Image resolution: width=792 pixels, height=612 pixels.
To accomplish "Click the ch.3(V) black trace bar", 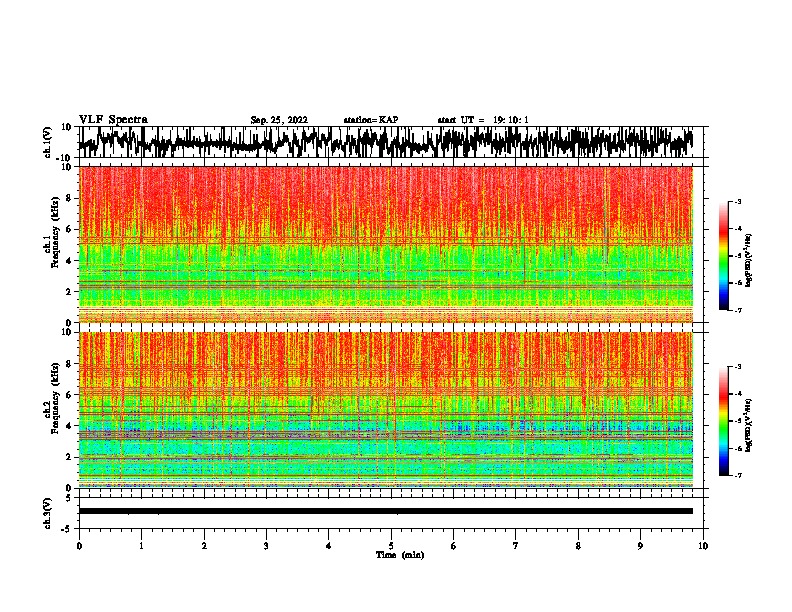I will coord(386,511).
